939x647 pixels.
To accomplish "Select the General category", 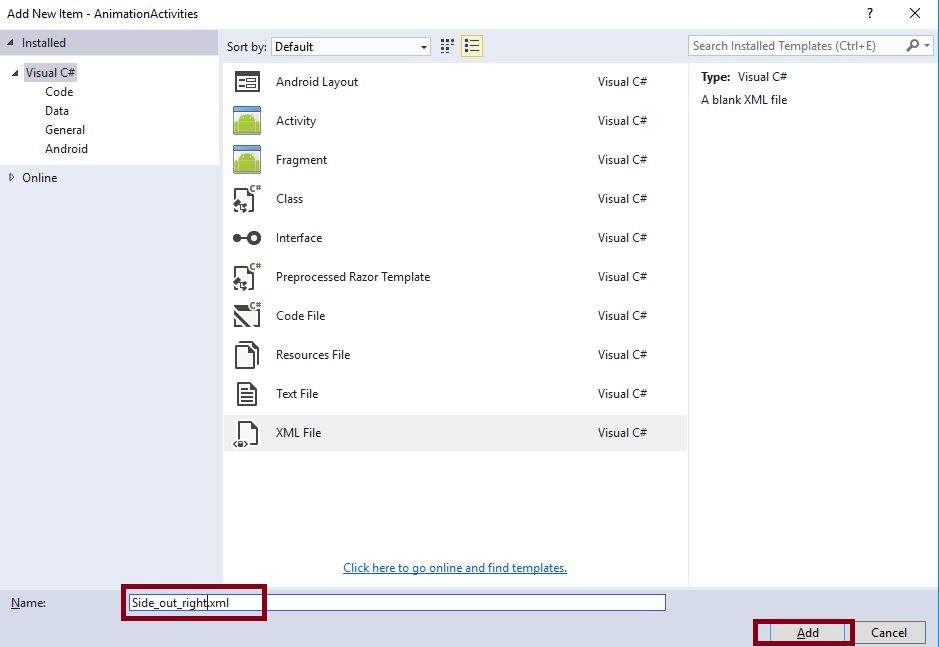I will pyautogui.click(x=65, y=130).
